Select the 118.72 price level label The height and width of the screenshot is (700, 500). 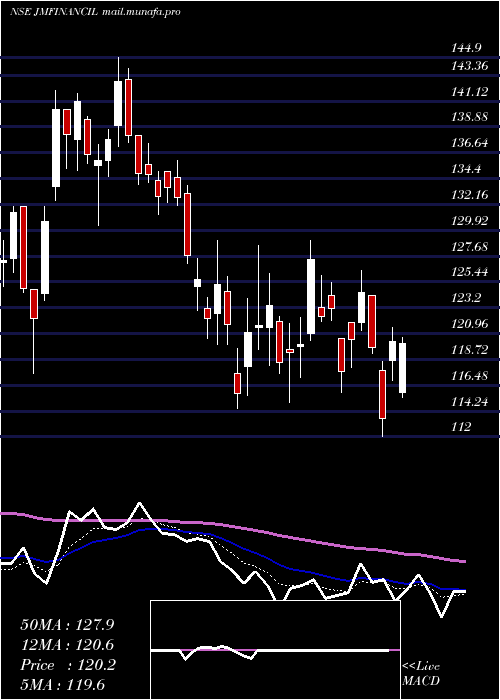coord(469,350)
